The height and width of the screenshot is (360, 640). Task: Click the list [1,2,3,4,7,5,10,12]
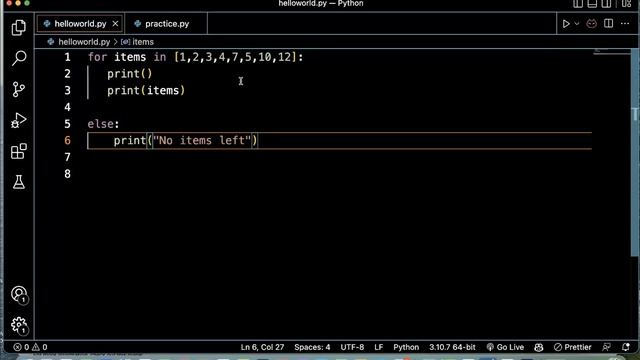235,57
